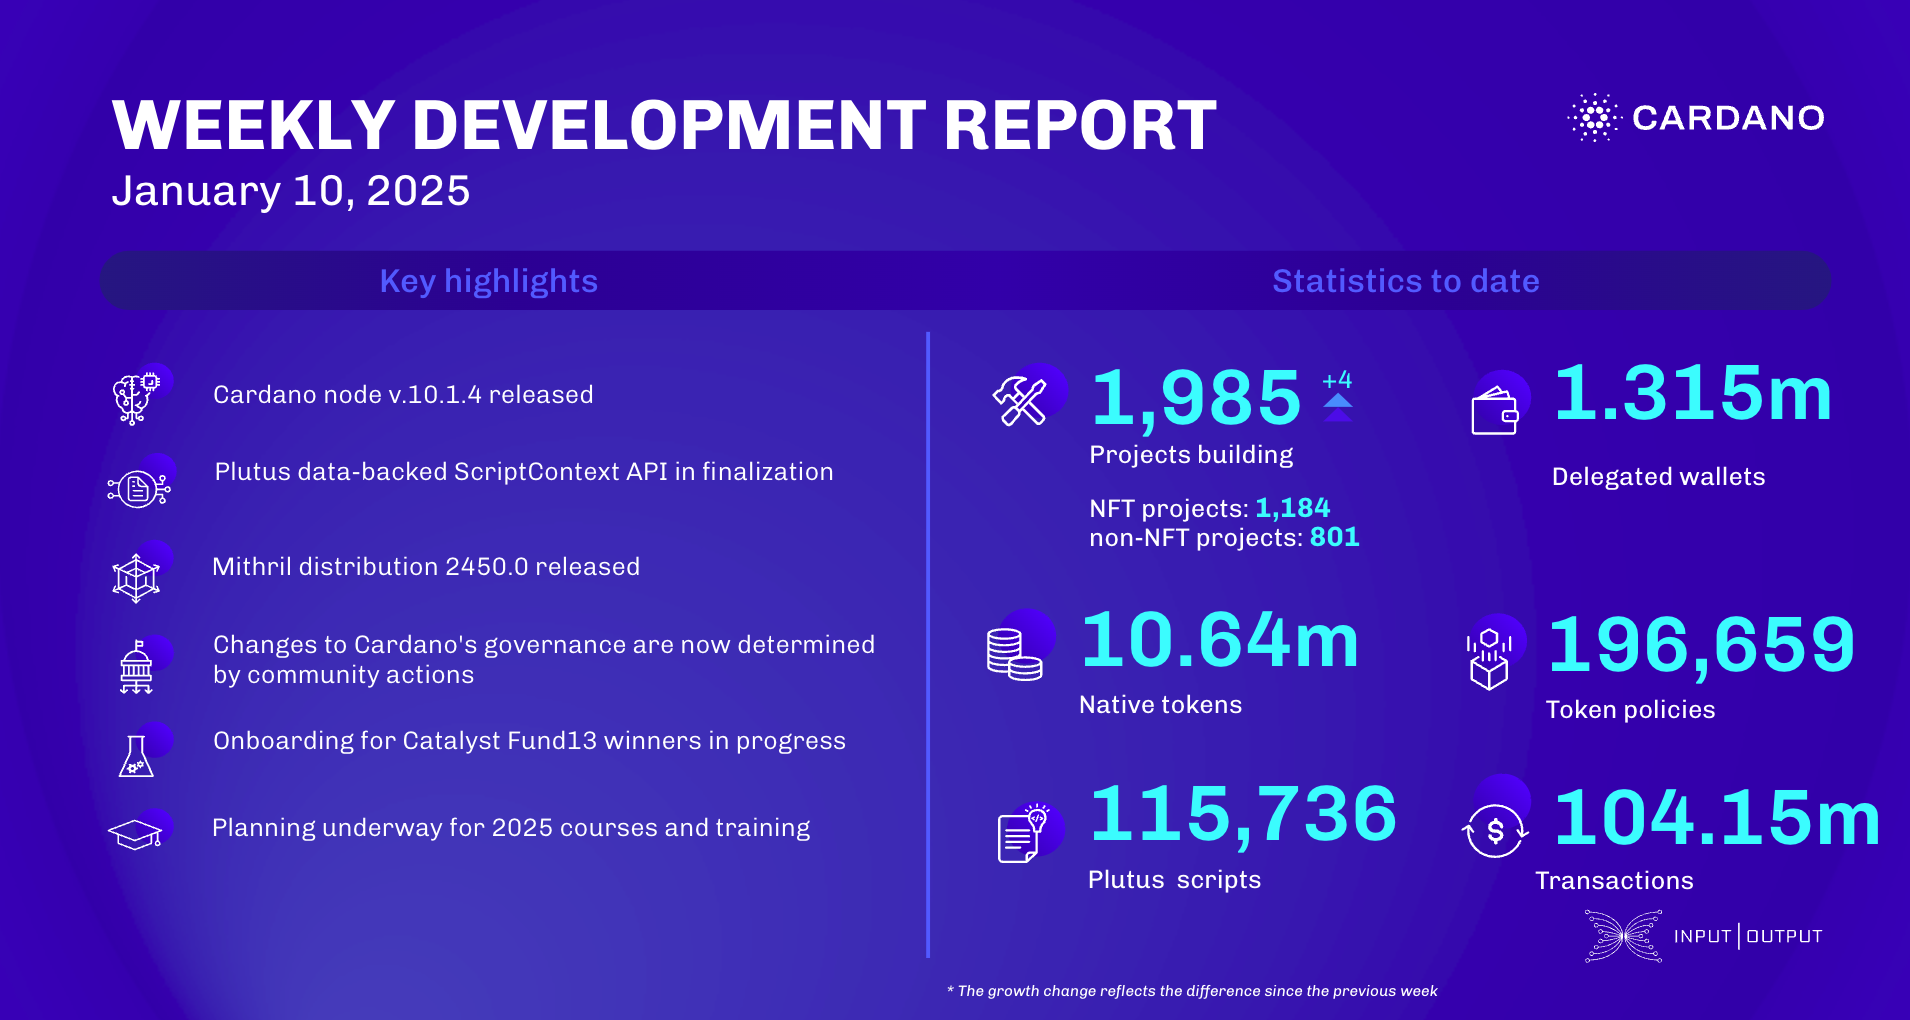Screen dimensions: 1910x1020
Task: Click the growth up-arrow indicator next to 1,985
Action: click(1338, 407)
